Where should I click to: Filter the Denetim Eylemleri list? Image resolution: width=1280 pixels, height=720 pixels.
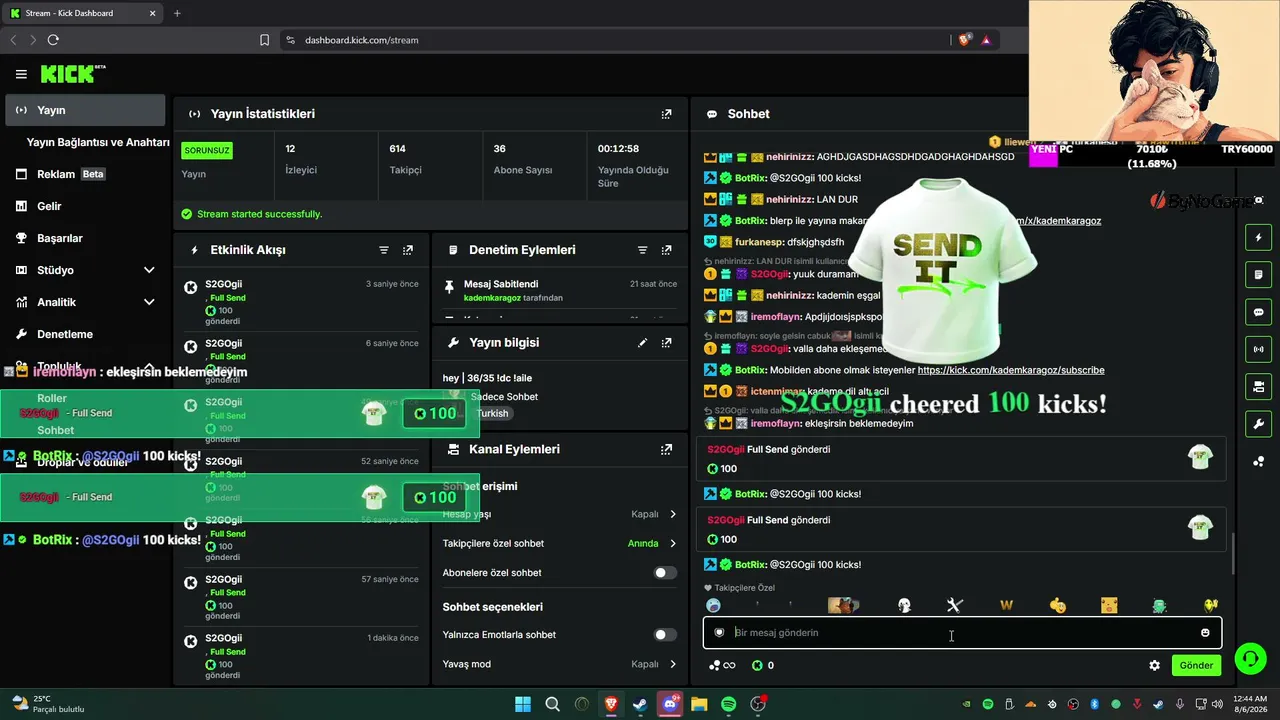tap(642, 250)
